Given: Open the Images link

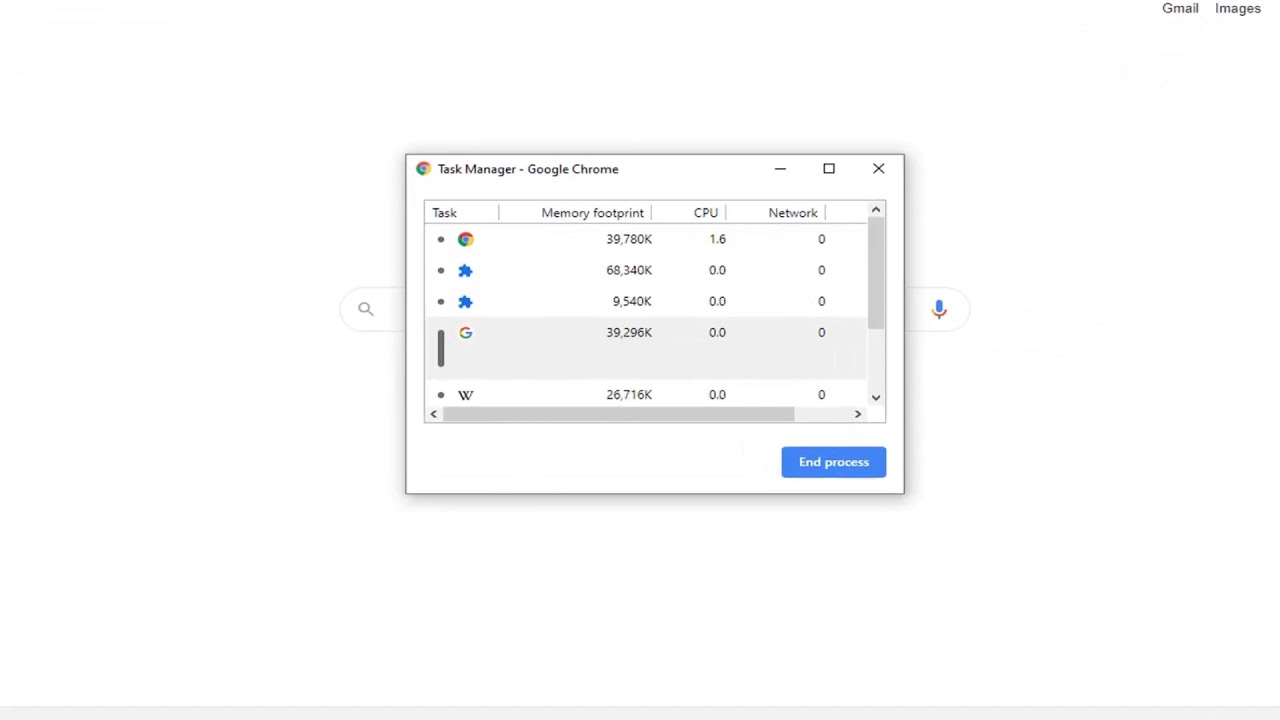Looking at the screenshot, I should 1238,8.
